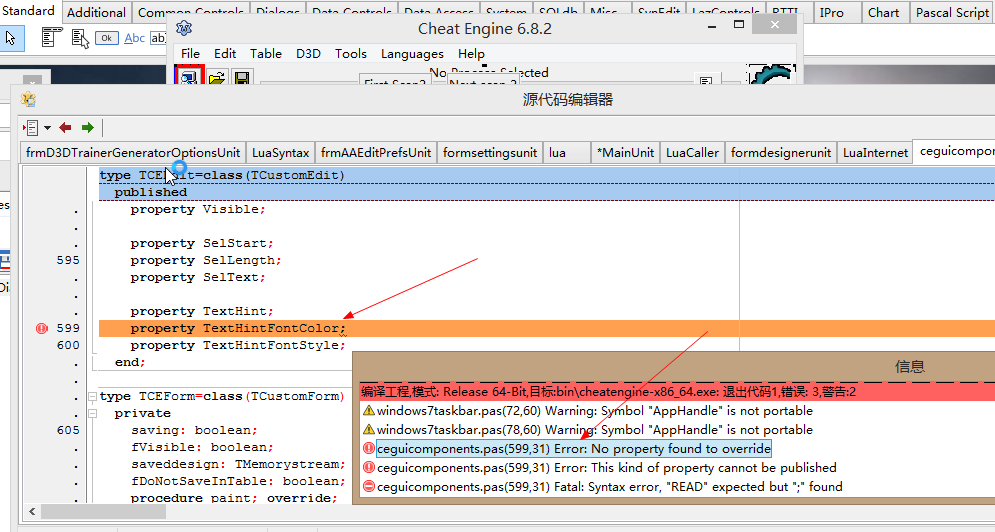Select the Pascal Script palette tab

coord(952,13)
